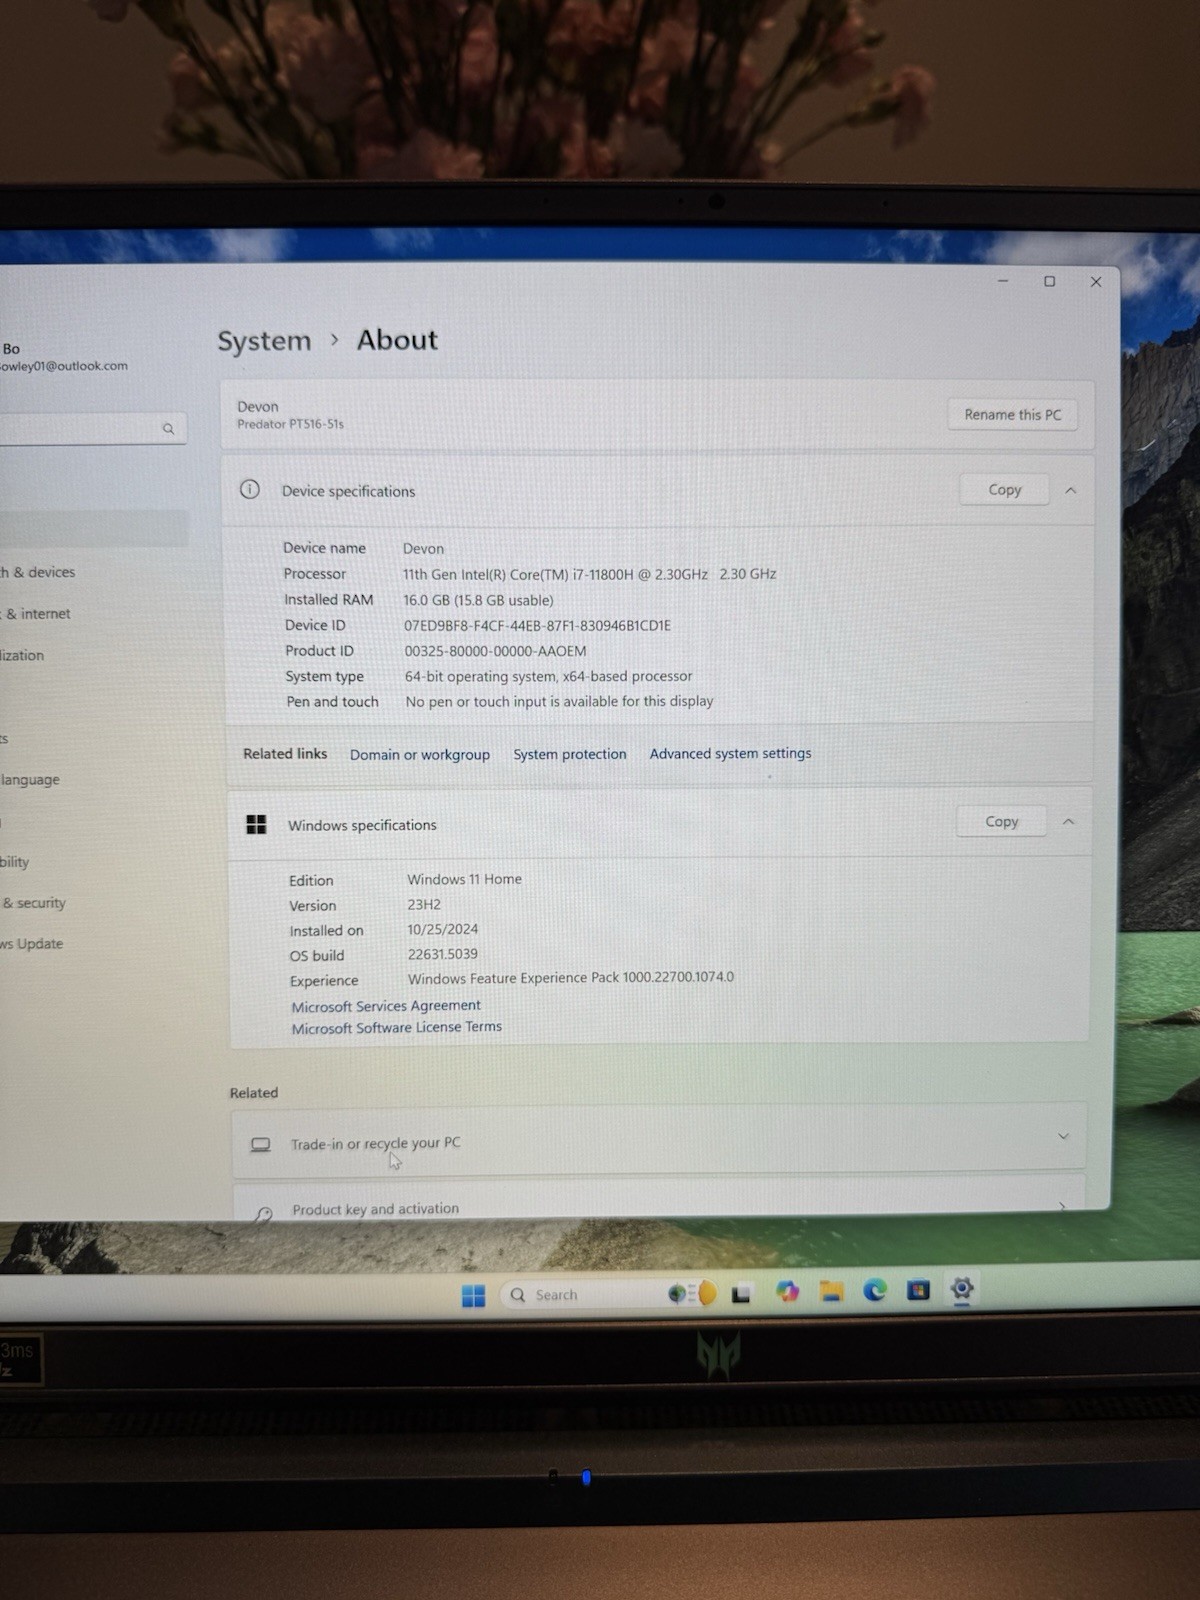This screenshot has width=1200, height=1600.
Task: Click the Settings search magnifier icon
Action: (168, 428)
